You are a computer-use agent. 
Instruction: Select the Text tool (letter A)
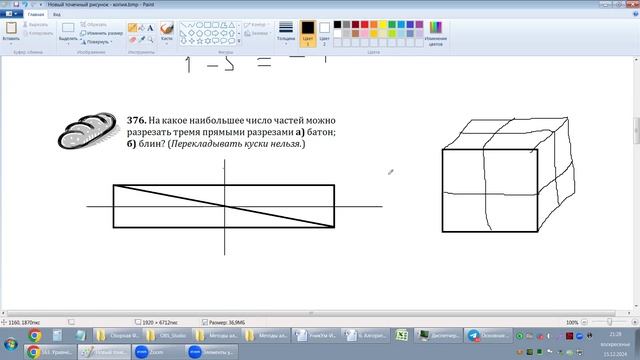pyautogui.click(x=150, y=28)
